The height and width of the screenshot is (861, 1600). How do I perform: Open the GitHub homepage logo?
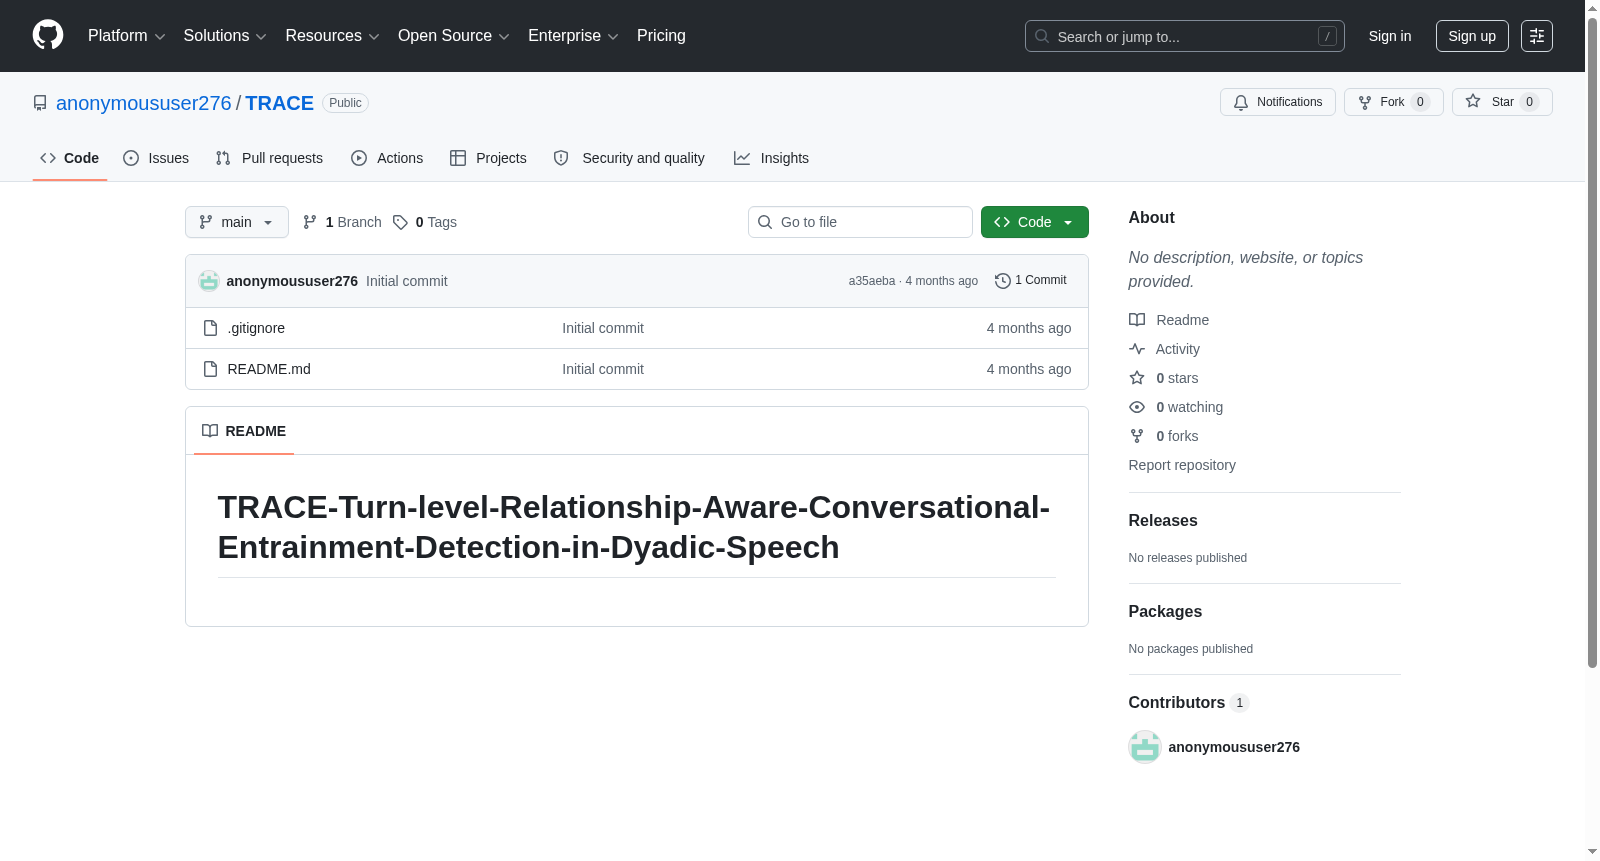coord(48,35)
